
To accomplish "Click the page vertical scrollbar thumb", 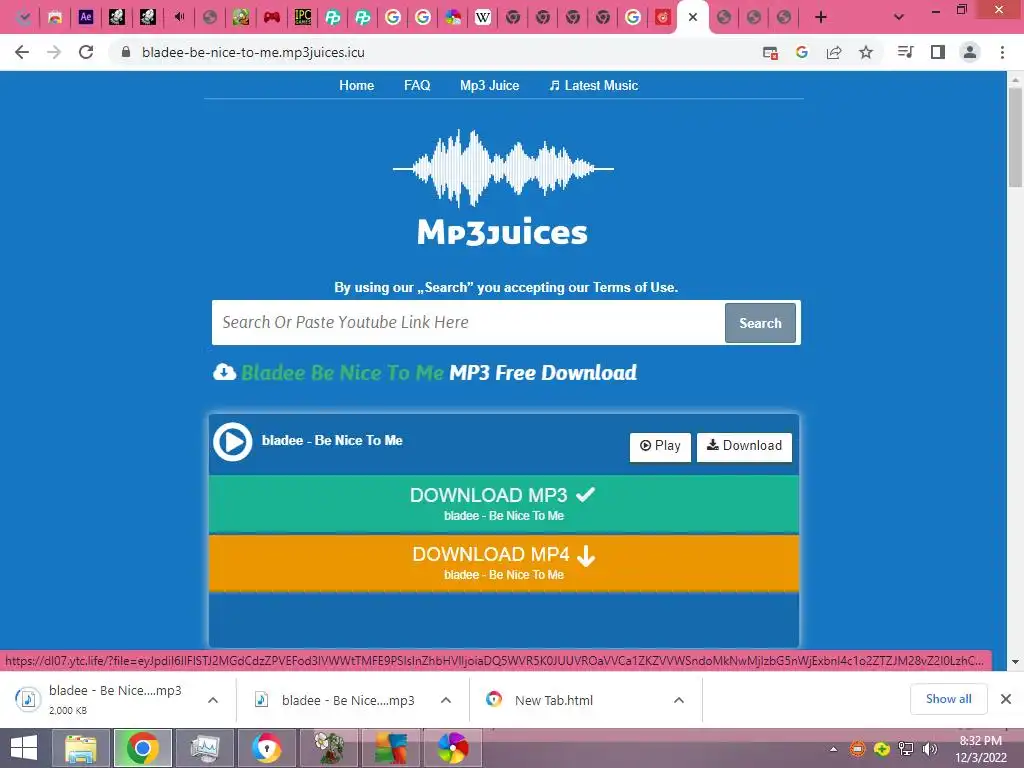I will pyautogui.click(x=1015, y=136).
